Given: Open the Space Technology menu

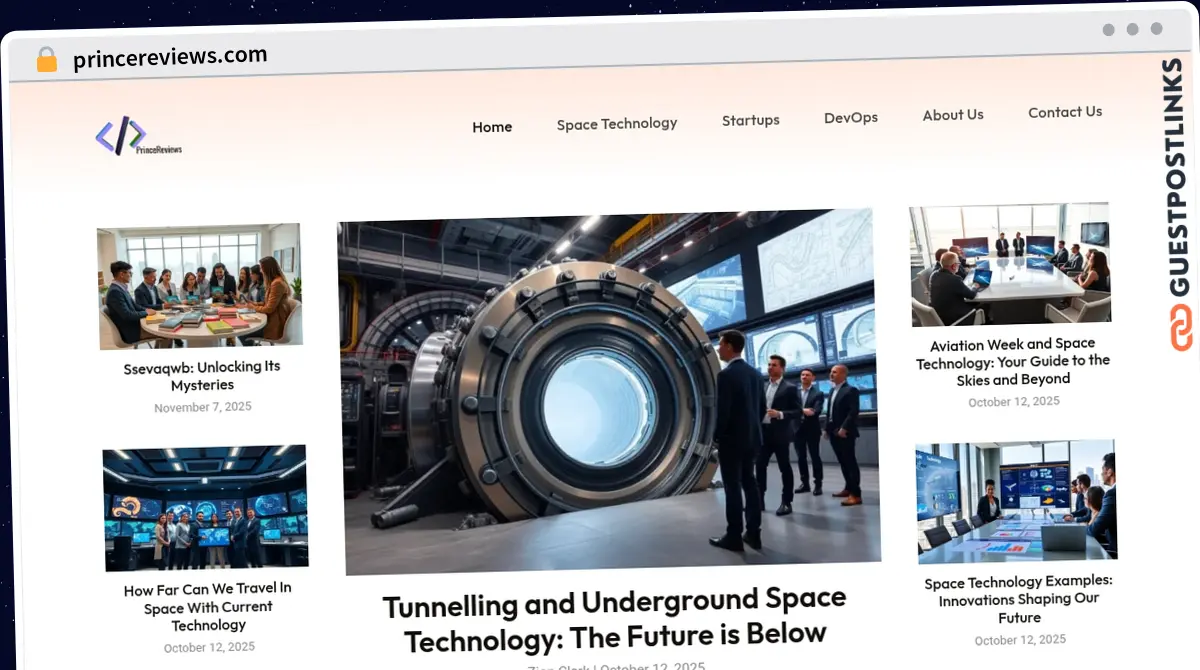Looking at the screenshot, I should click(x=617, y=124).
